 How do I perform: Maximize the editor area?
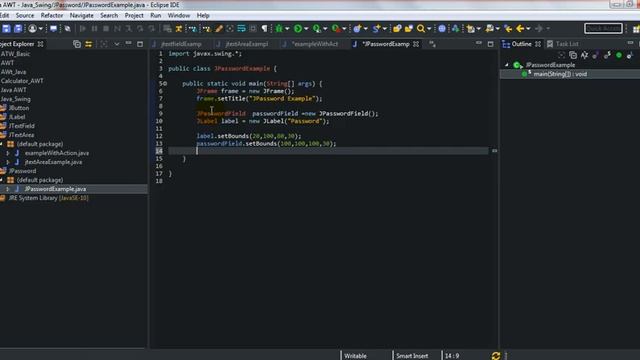pyautogui.click(x=490, y=44)
